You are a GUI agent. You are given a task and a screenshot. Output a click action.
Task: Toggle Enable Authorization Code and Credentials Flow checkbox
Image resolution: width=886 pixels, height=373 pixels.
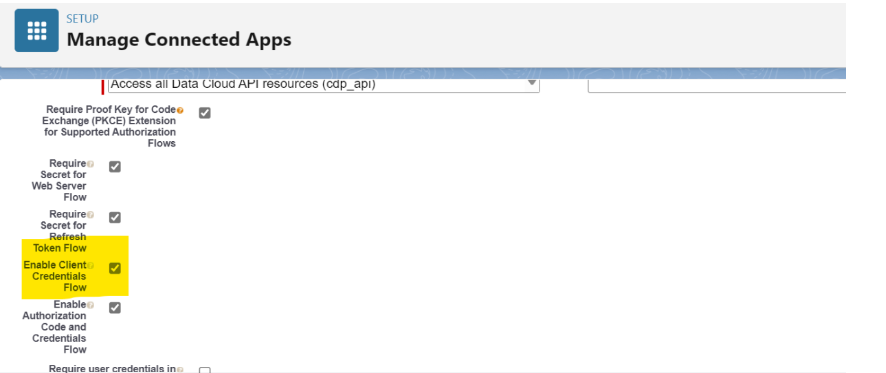pos(115,307)
